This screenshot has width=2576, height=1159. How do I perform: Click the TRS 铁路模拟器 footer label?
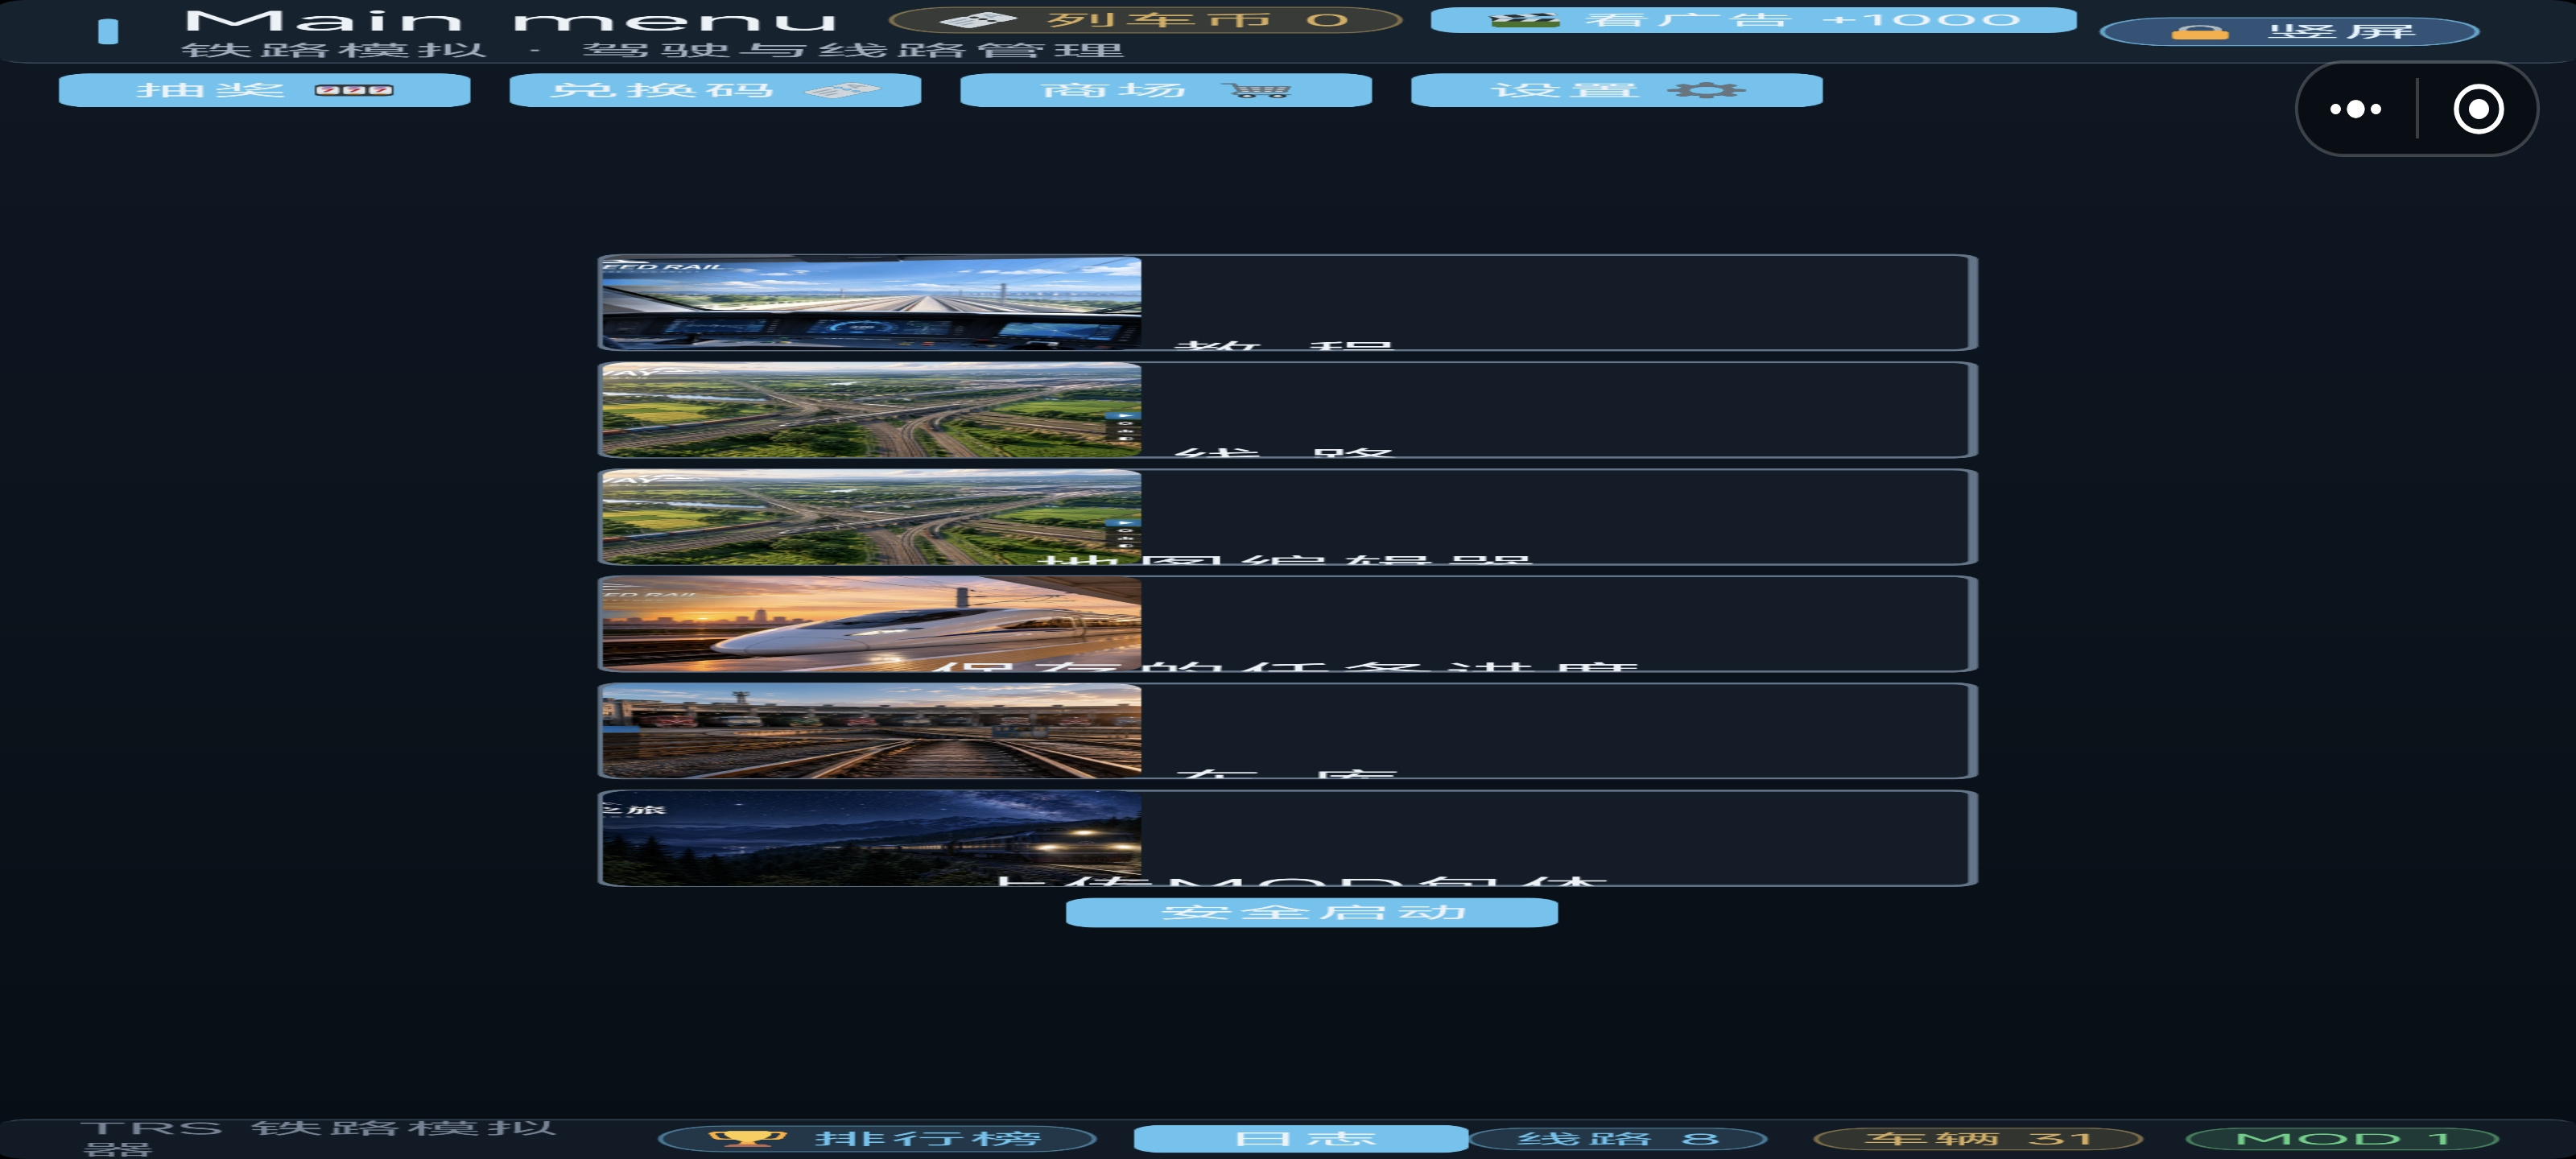click(x=318, y=1138)
